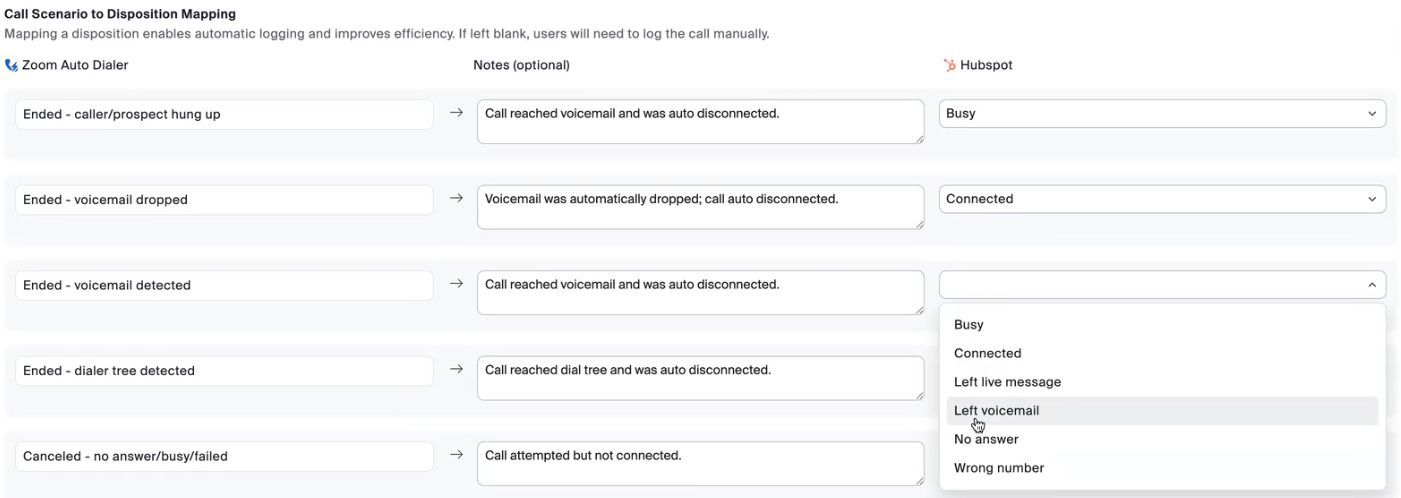
Task: Select Connected from the dropdown list
Action: tap(987, 353)
